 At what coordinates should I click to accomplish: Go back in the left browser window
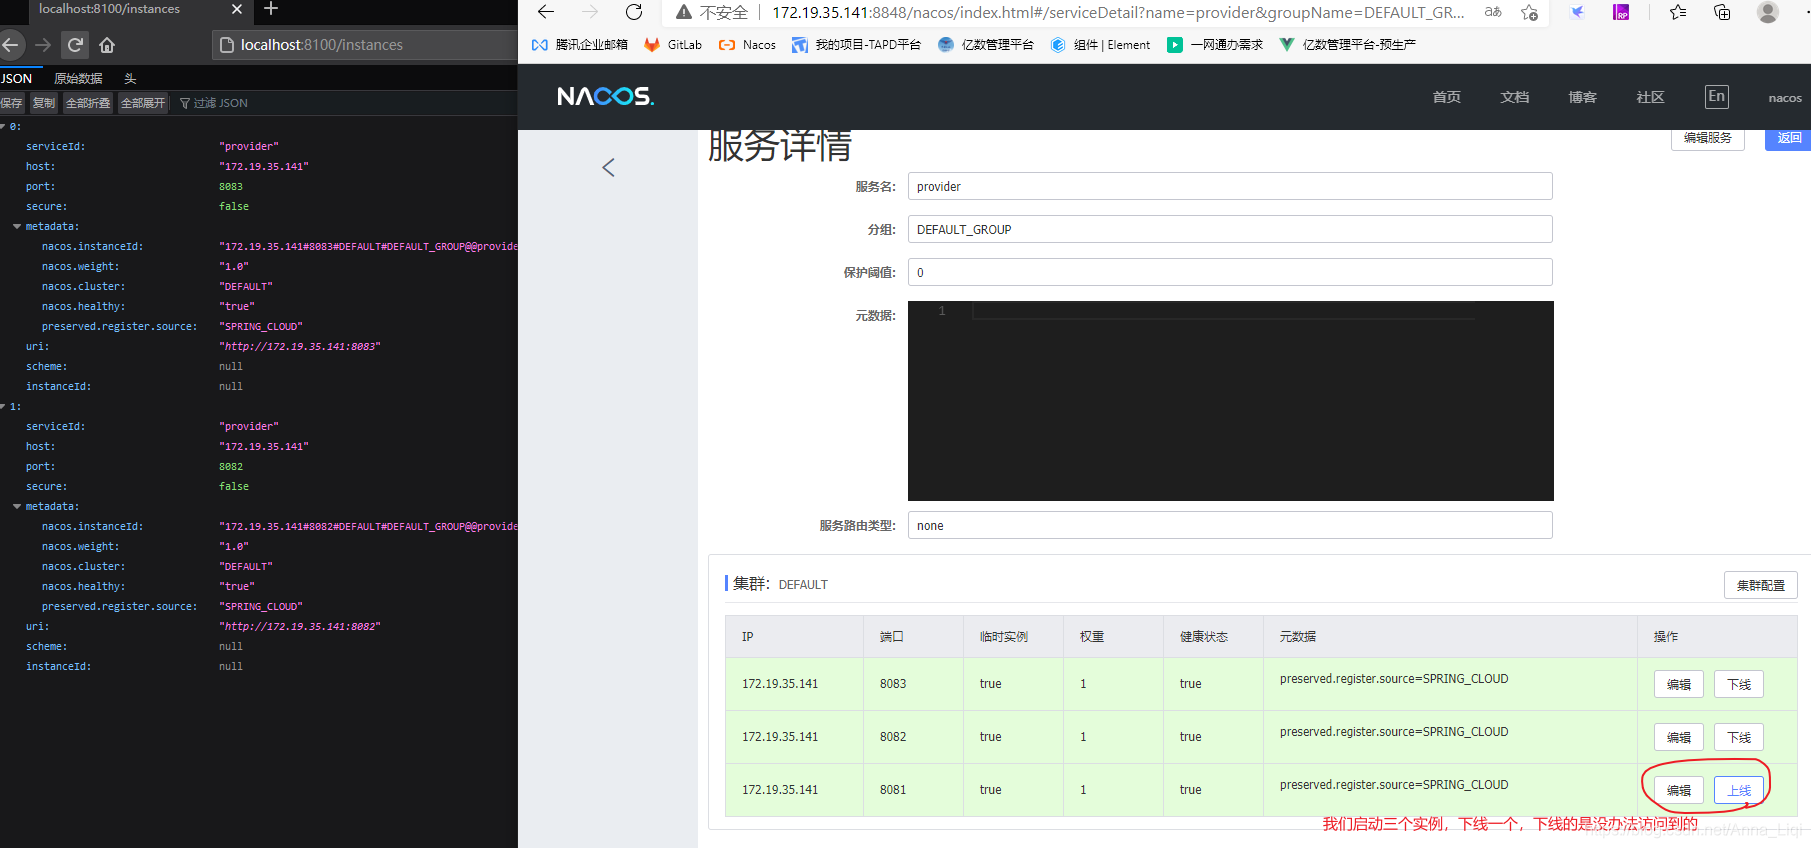tap(11, 45)
